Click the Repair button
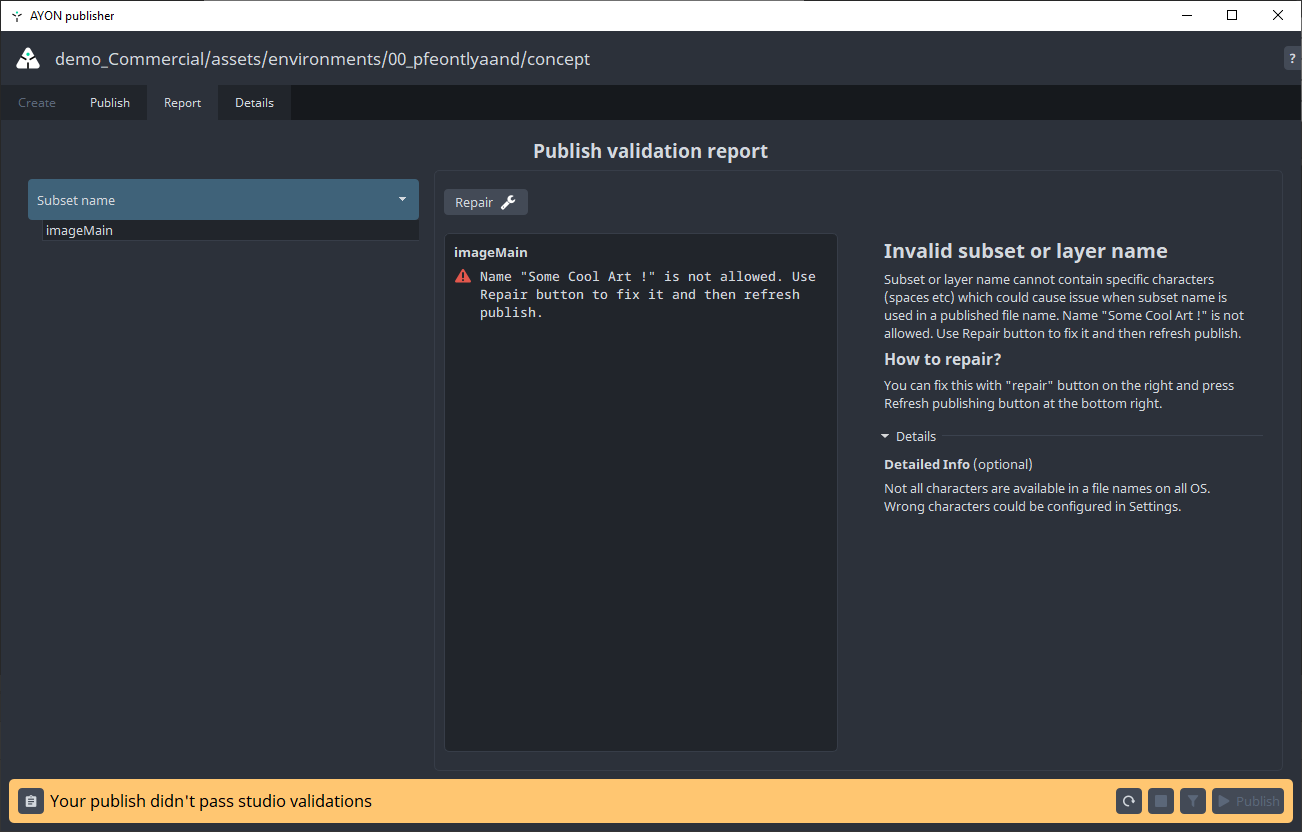The image size is (1302, 832). (485, 202)
